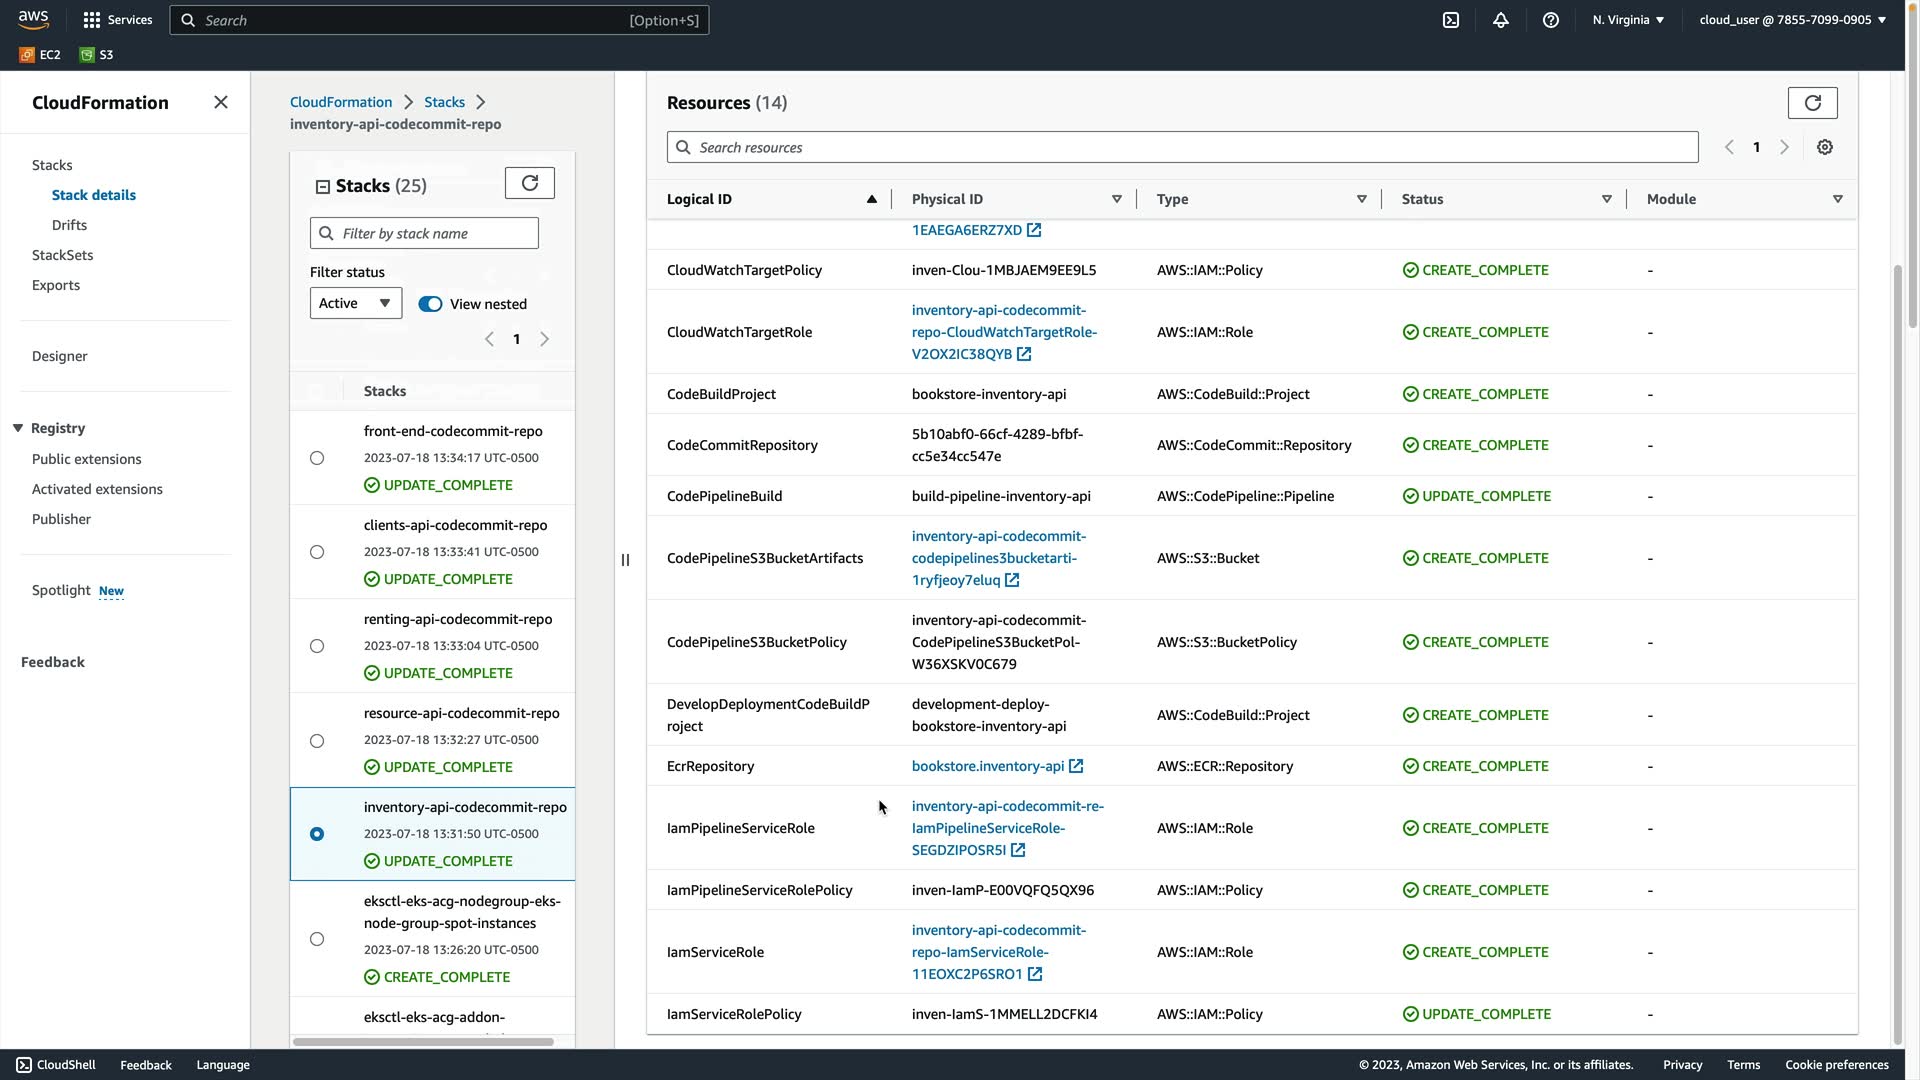Open the CloudShell icon in top bar
This screenshot has height=1080, width=1920.
[x=1451, y=20]
